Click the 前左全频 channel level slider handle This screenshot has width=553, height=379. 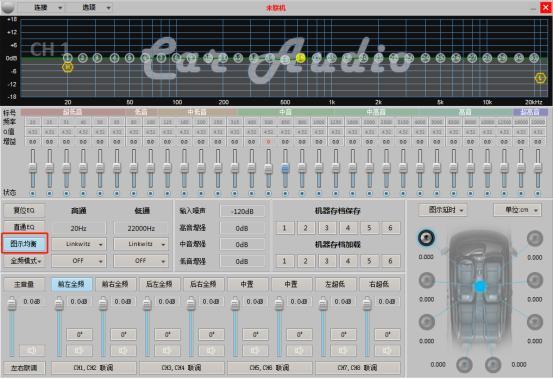[59, 303]
